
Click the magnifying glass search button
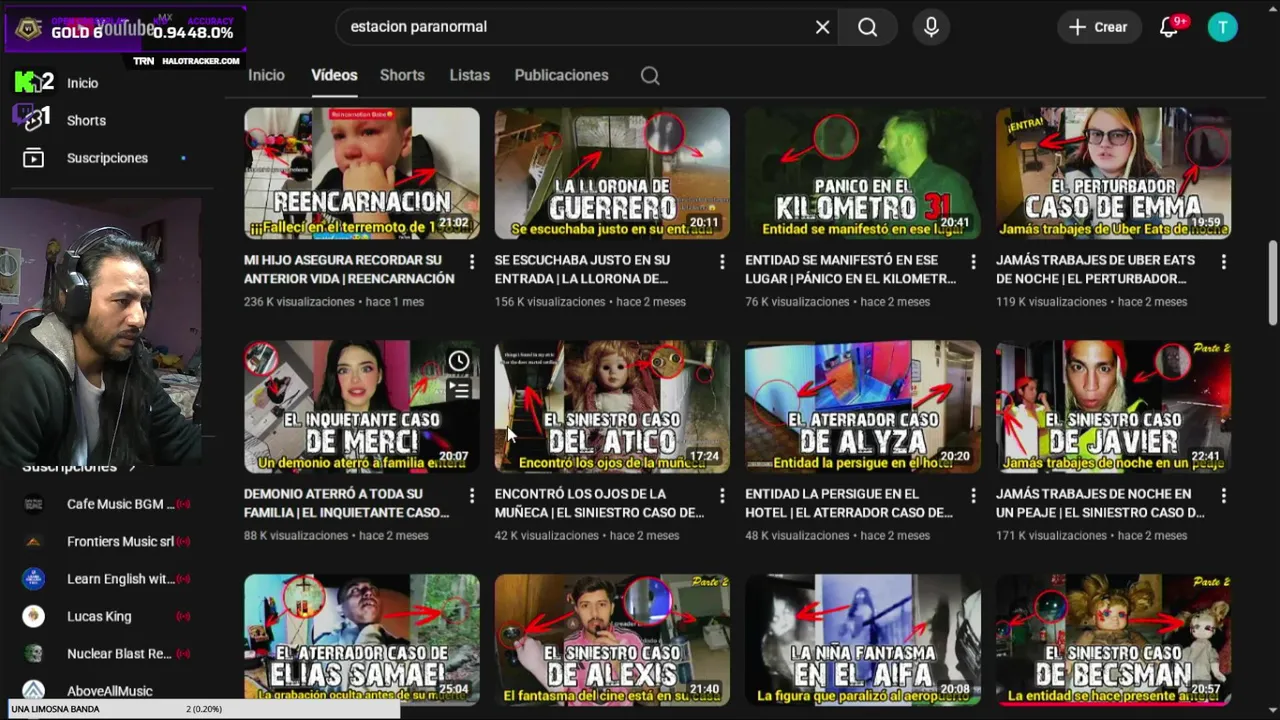867,27
